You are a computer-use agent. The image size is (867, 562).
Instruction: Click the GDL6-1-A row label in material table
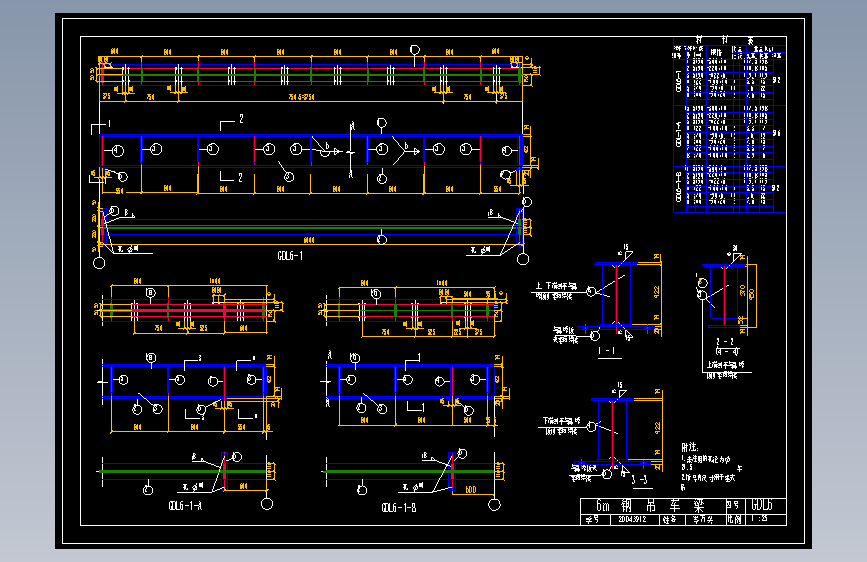click(678, 134)
